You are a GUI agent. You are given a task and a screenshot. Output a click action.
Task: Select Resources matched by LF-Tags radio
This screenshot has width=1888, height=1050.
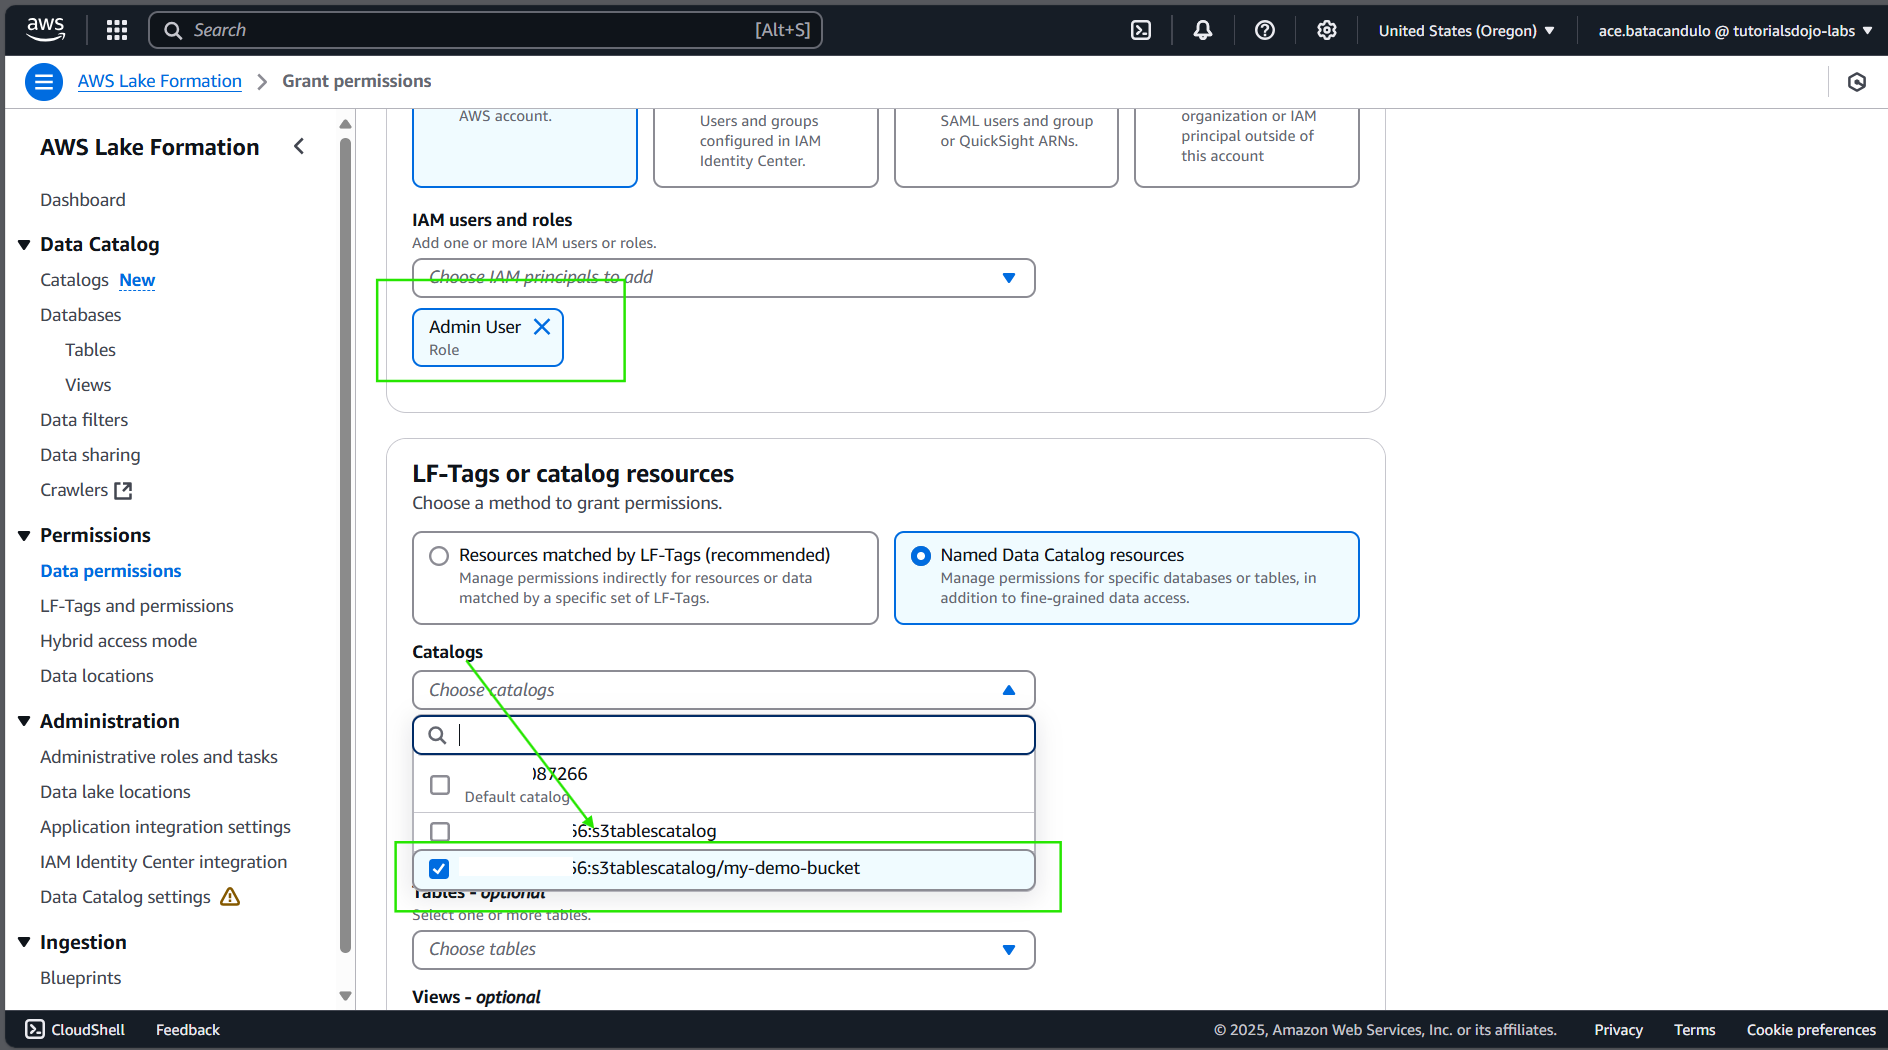point(439,556)
